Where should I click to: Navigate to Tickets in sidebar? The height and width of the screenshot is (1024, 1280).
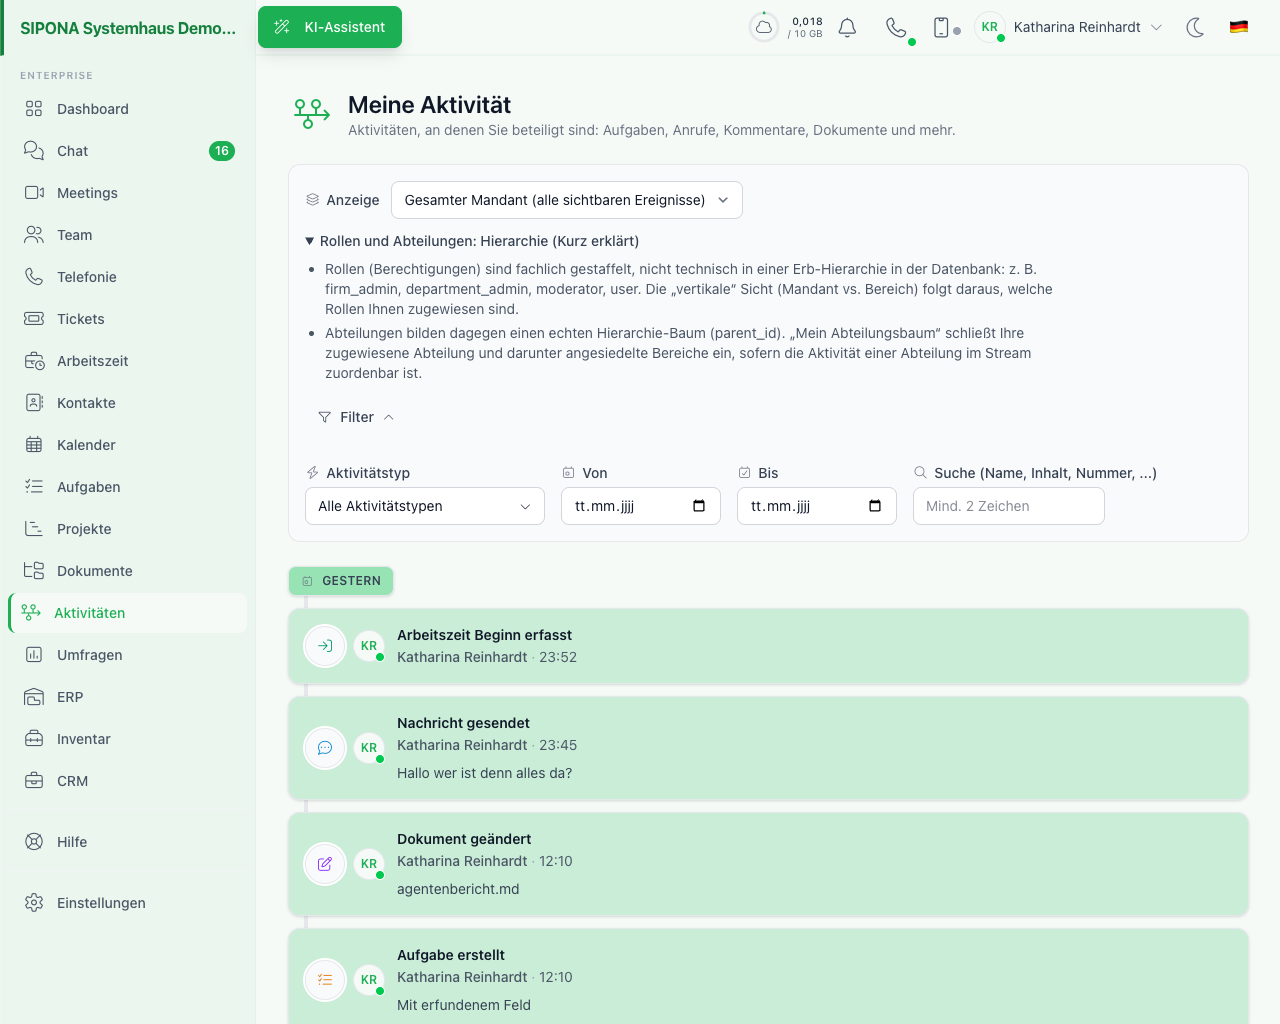click(x=128, y=319)
